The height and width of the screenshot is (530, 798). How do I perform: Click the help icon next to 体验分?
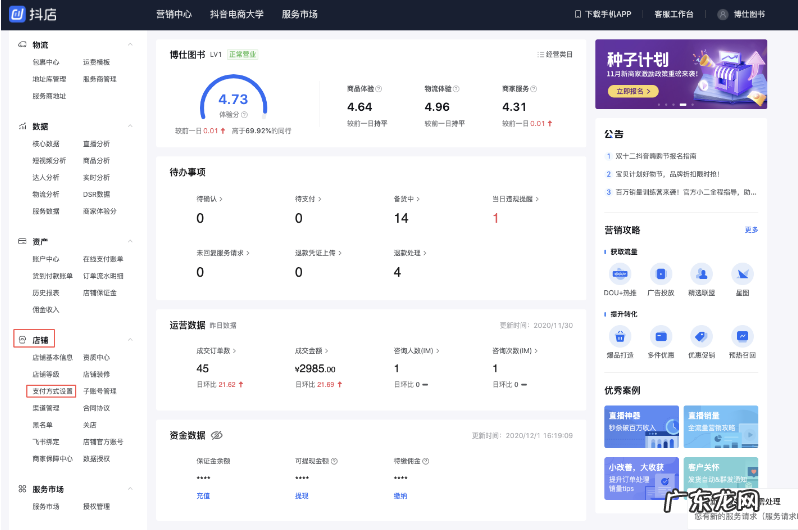click(x=244, y=115)
